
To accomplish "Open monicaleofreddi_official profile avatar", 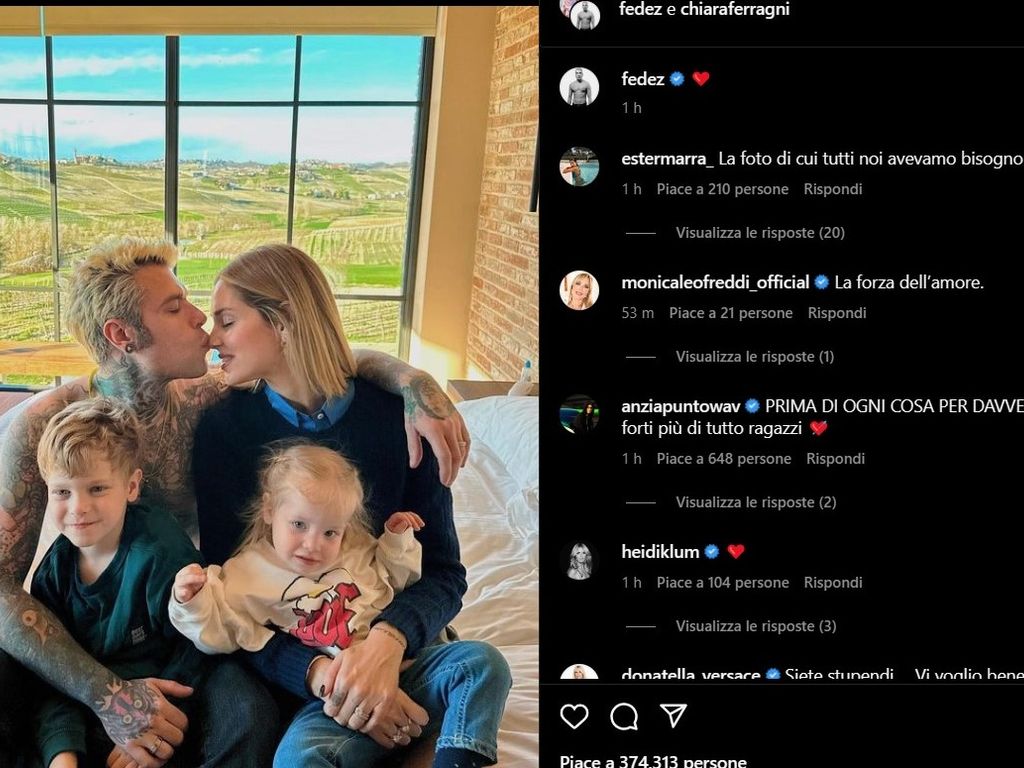I will pos(579,290).
